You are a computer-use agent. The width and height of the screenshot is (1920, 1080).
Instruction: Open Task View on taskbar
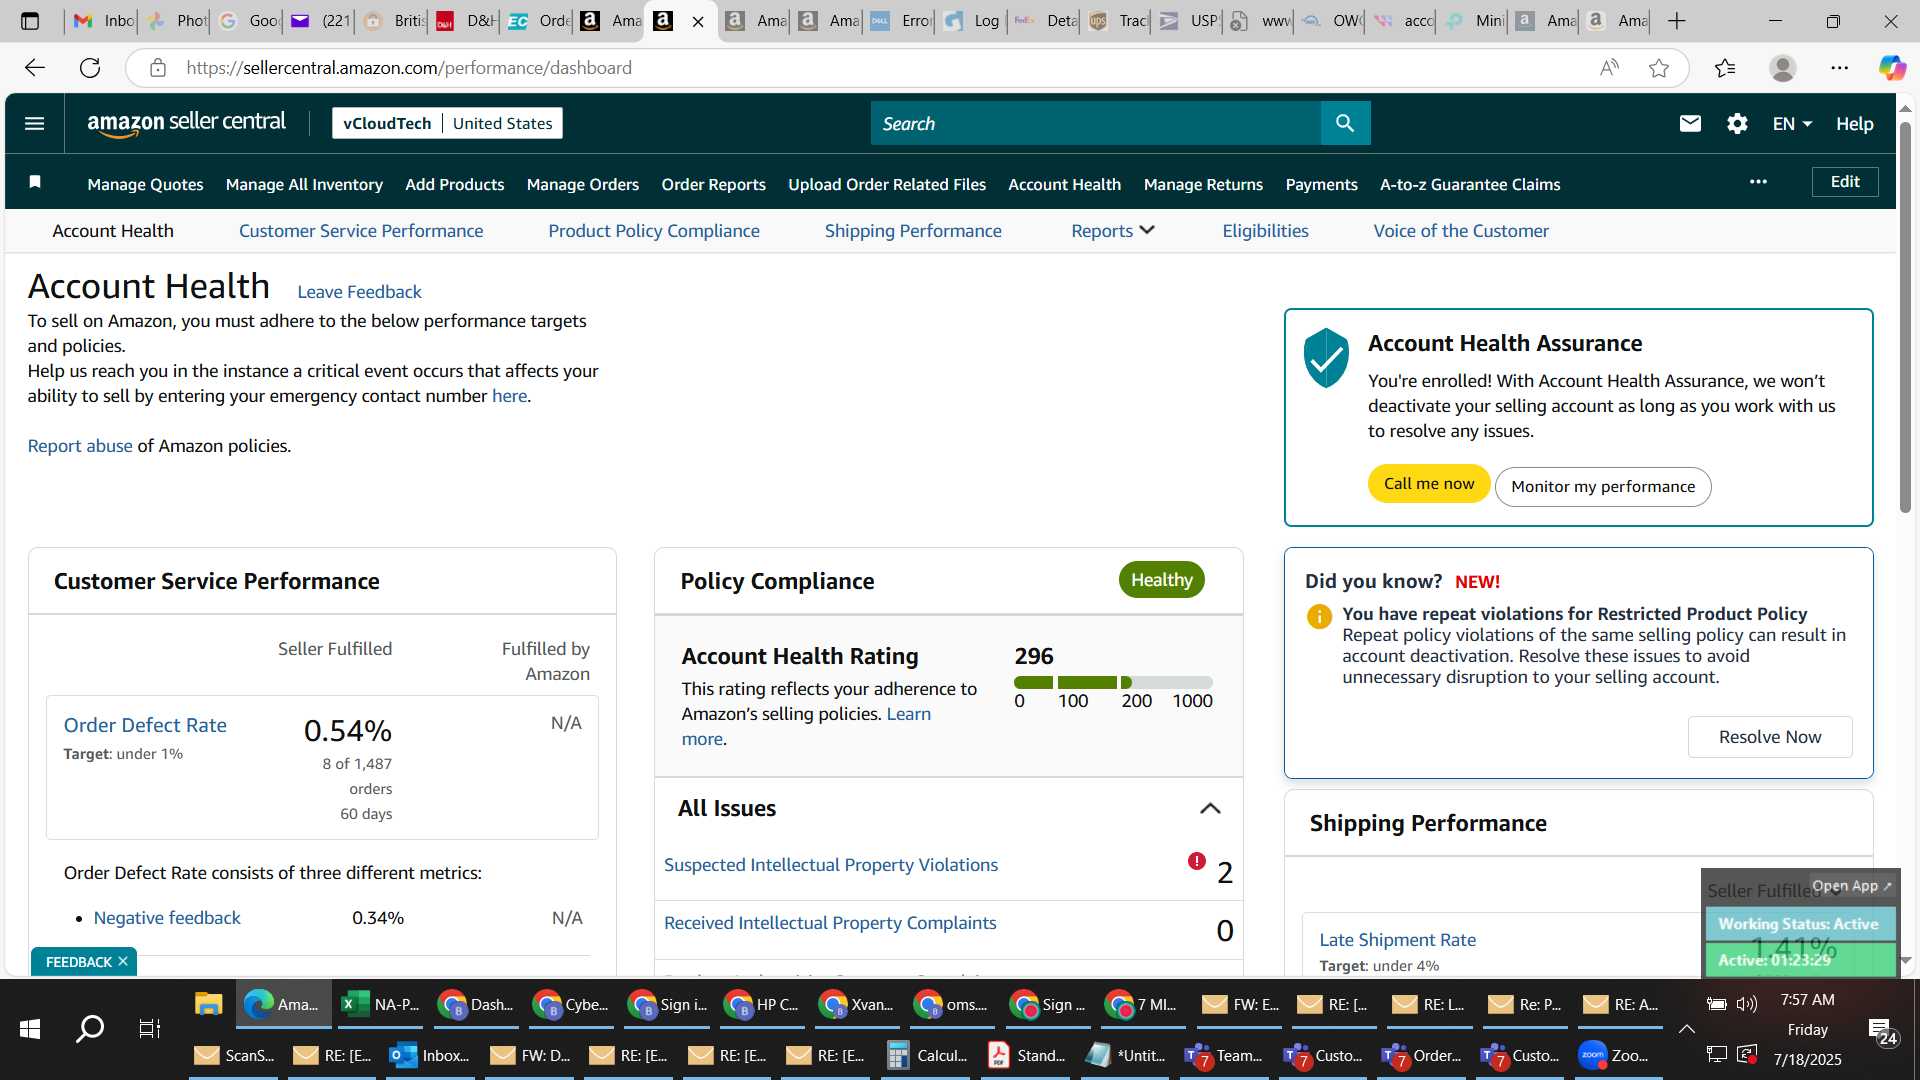[150, 1029]
